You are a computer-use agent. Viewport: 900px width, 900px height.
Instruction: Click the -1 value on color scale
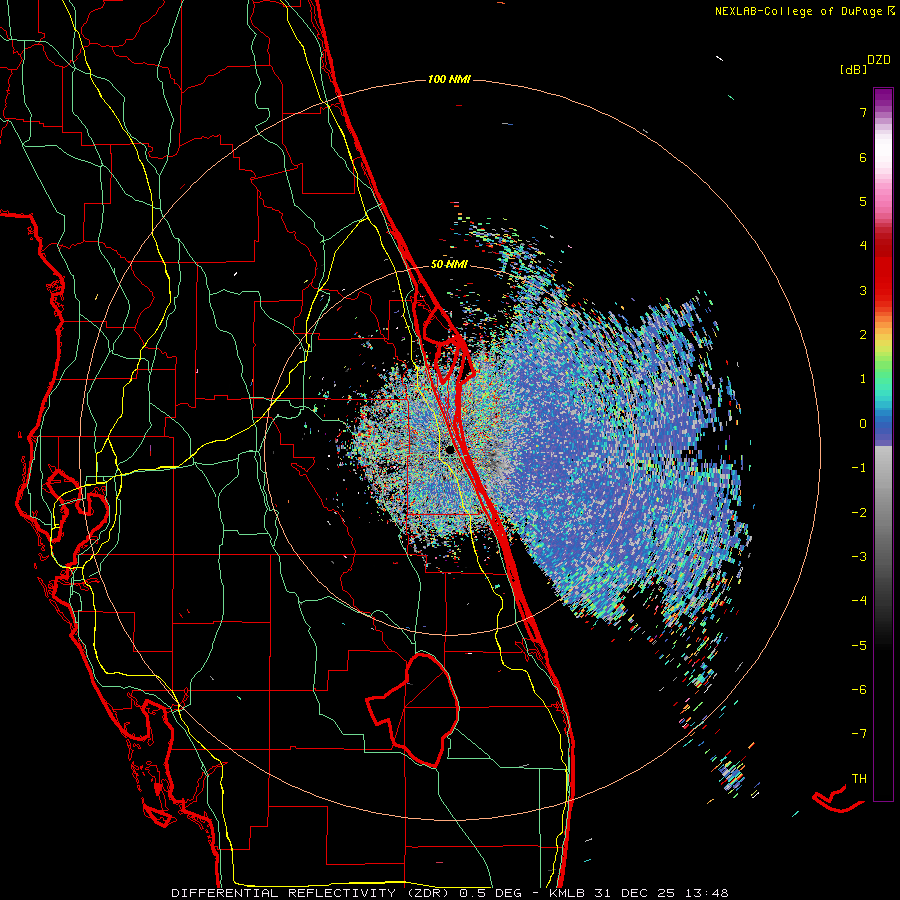click(x=859, y=468)
